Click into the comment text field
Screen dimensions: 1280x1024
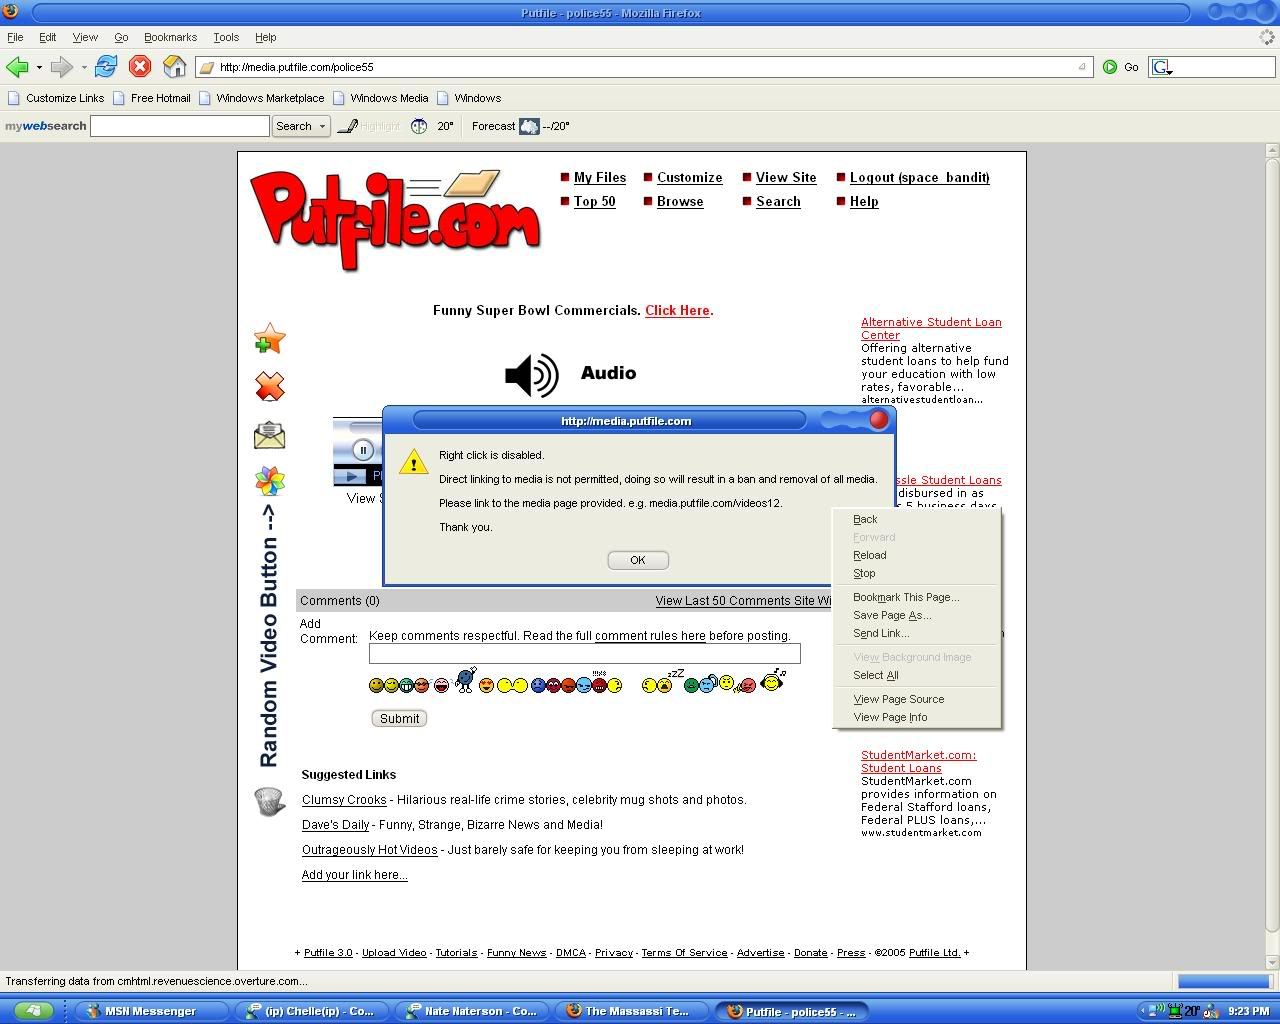585,654
